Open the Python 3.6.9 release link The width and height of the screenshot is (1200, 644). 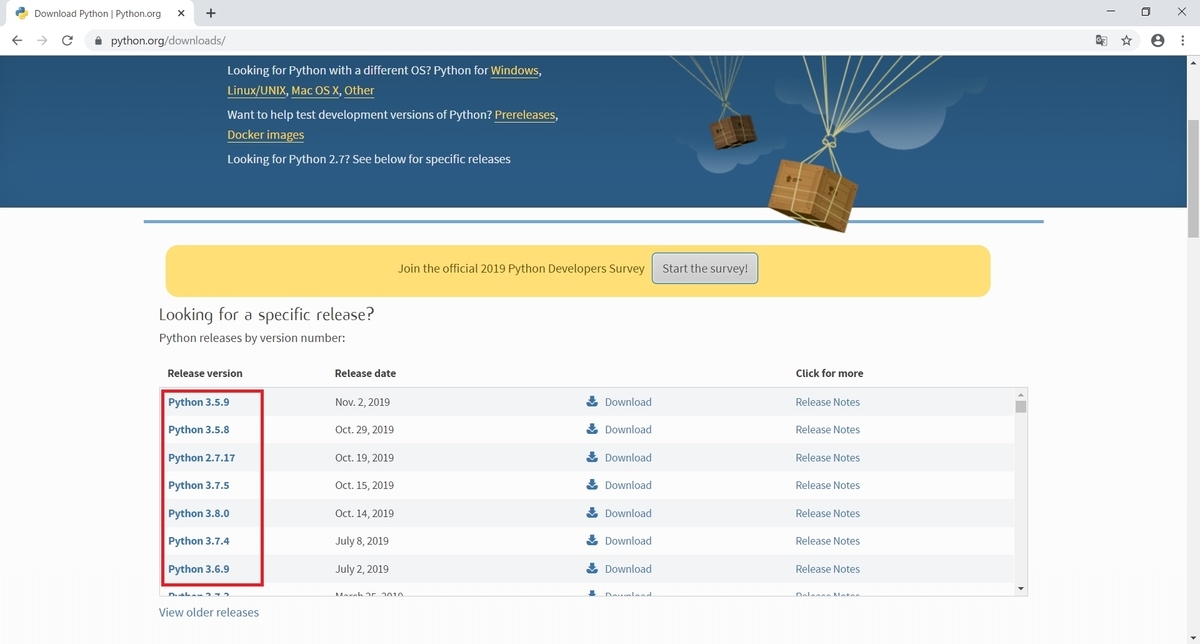coord(198,569)
